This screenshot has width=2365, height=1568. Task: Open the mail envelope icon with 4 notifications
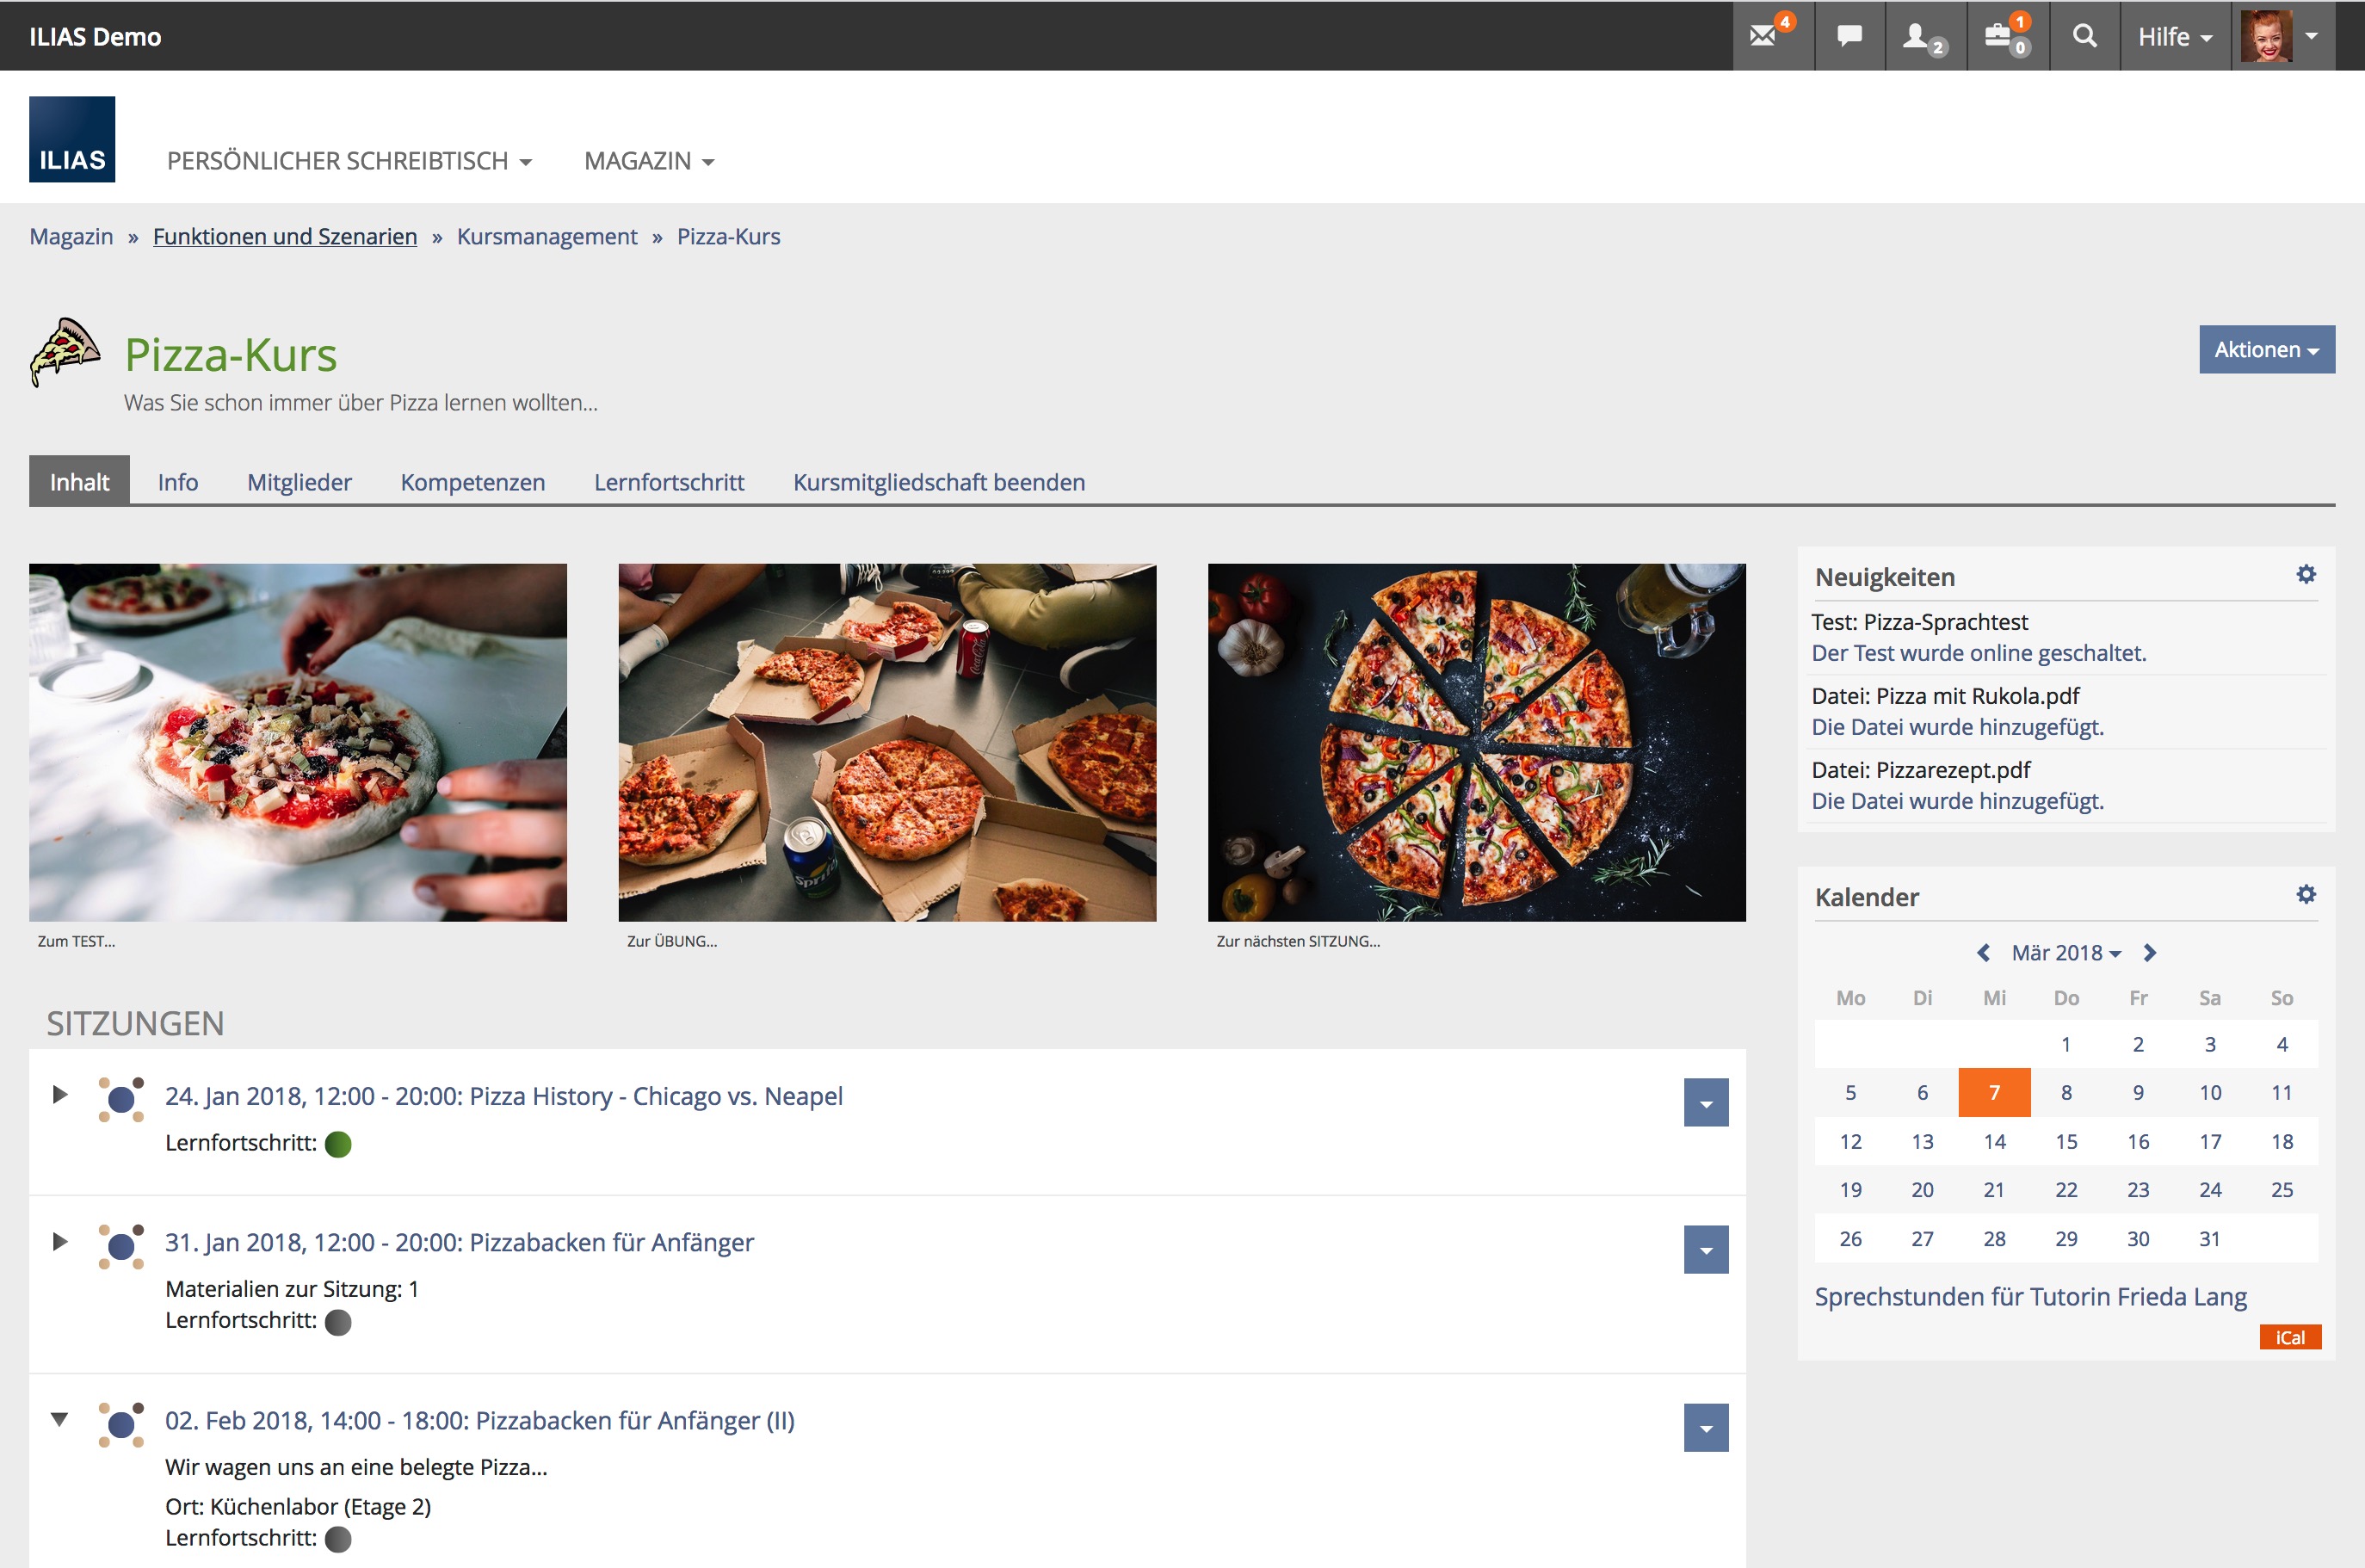1772,36
